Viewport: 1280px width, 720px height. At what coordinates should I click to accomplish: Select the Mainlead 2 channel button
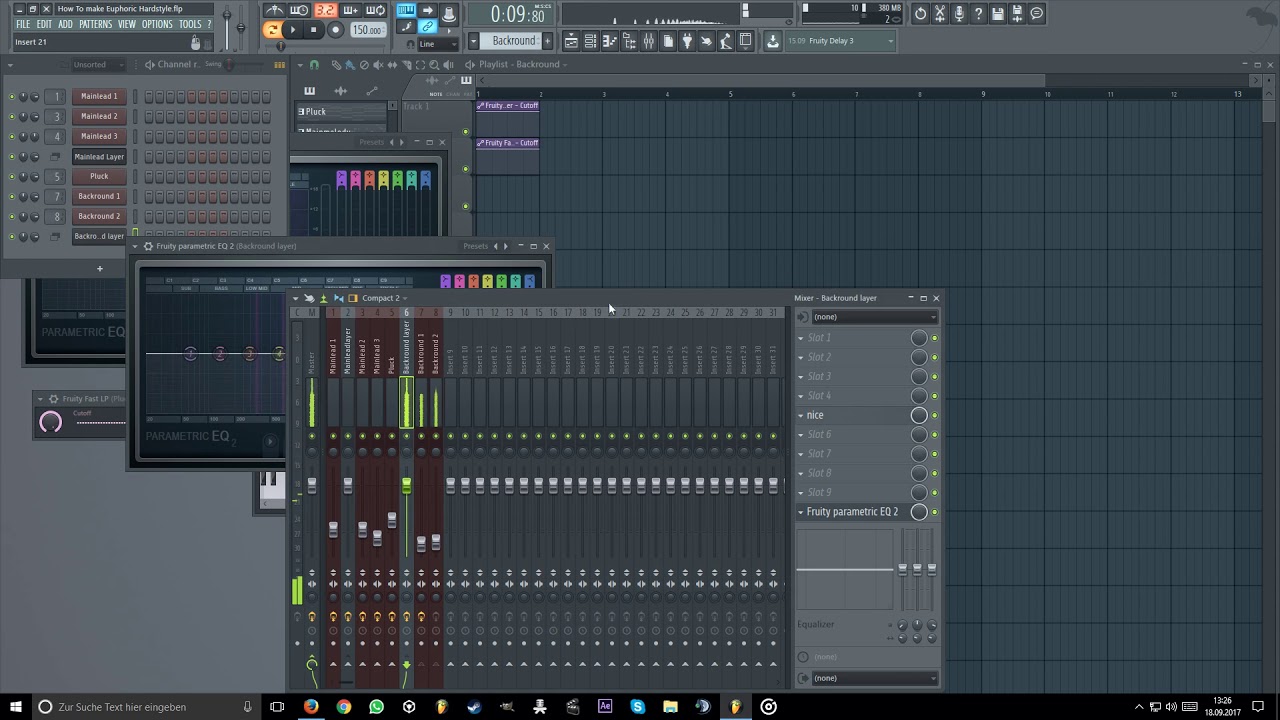(x=99, y=116)
